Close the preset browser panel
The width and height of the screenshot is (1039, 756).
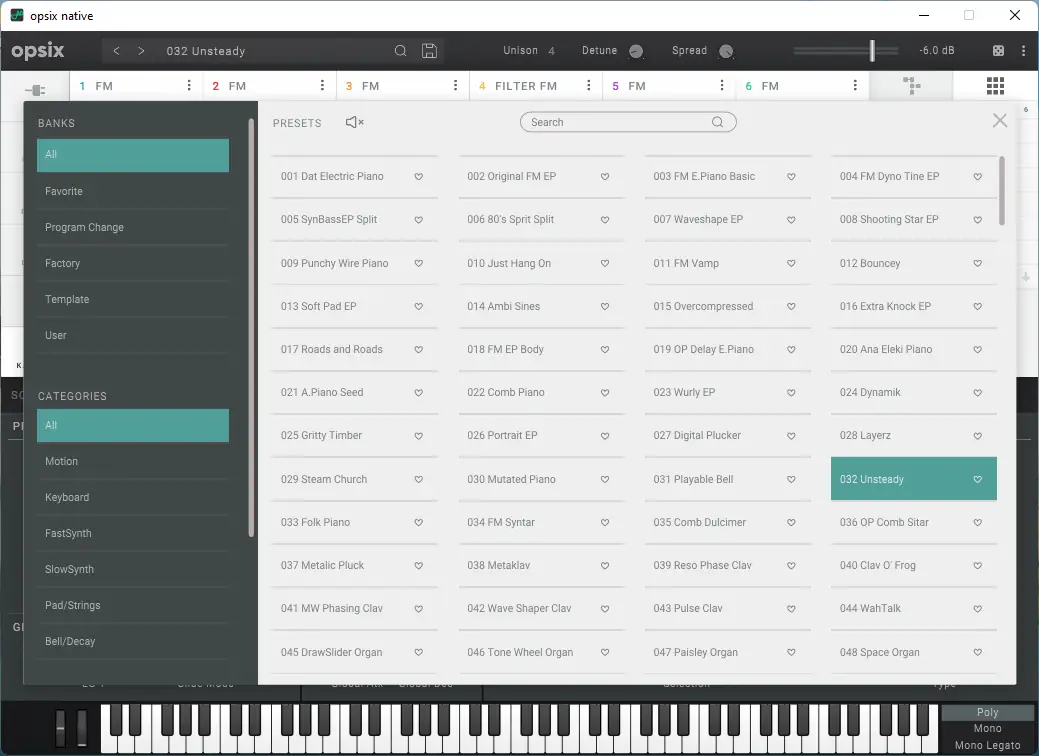tap(1000, 121)
